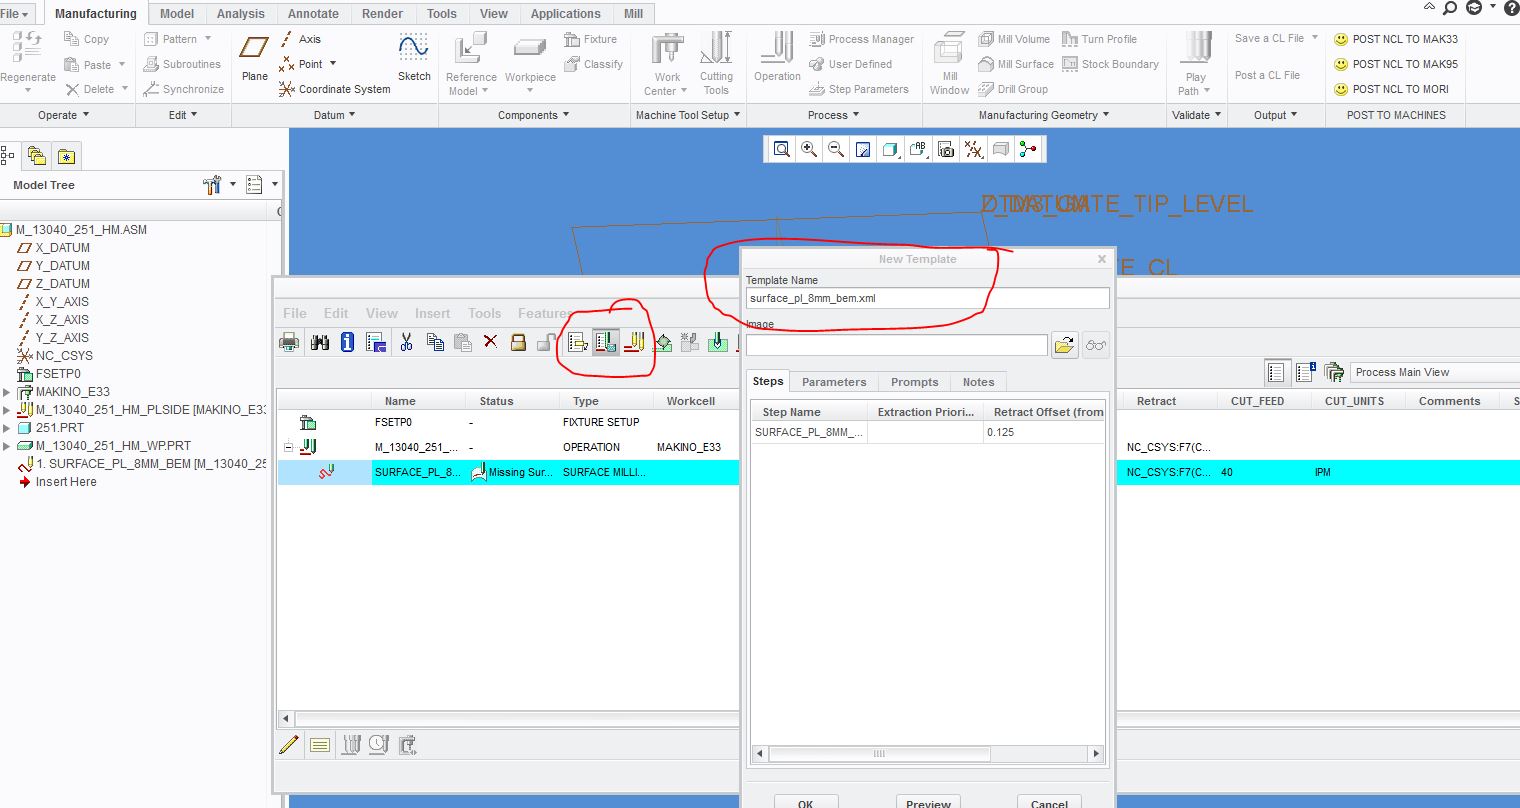Click the red X Delete icon
Screen dimensions: 1520x808
tap(490, 342)
